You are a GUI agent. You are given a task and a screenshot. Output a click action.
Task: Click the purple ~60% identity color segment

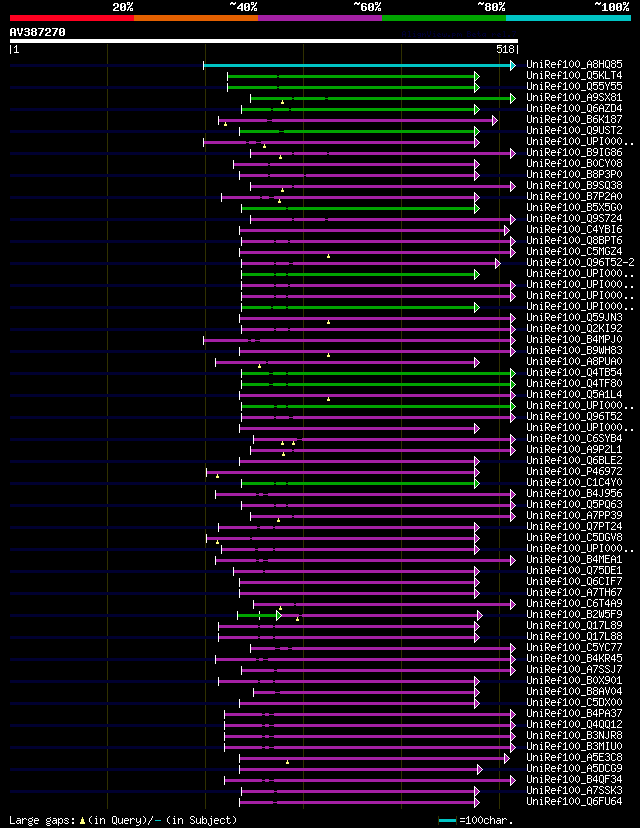(320, 18)
